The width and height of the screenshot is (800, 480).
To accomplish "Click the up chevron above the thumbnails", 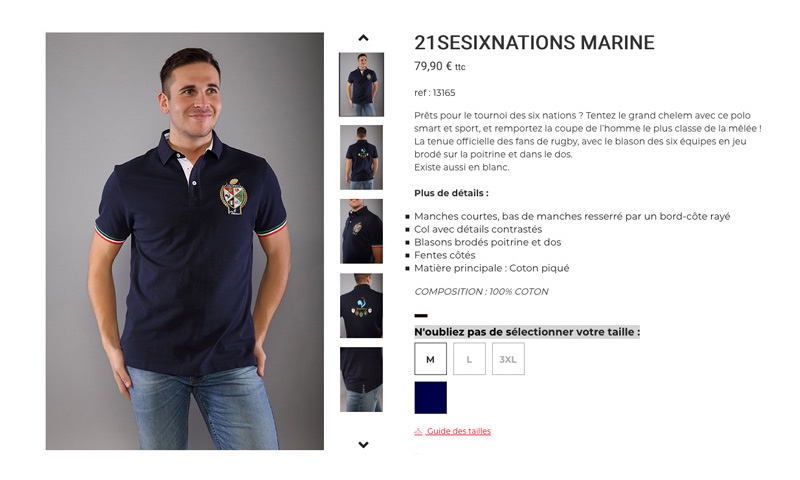I will coord(363,38).
